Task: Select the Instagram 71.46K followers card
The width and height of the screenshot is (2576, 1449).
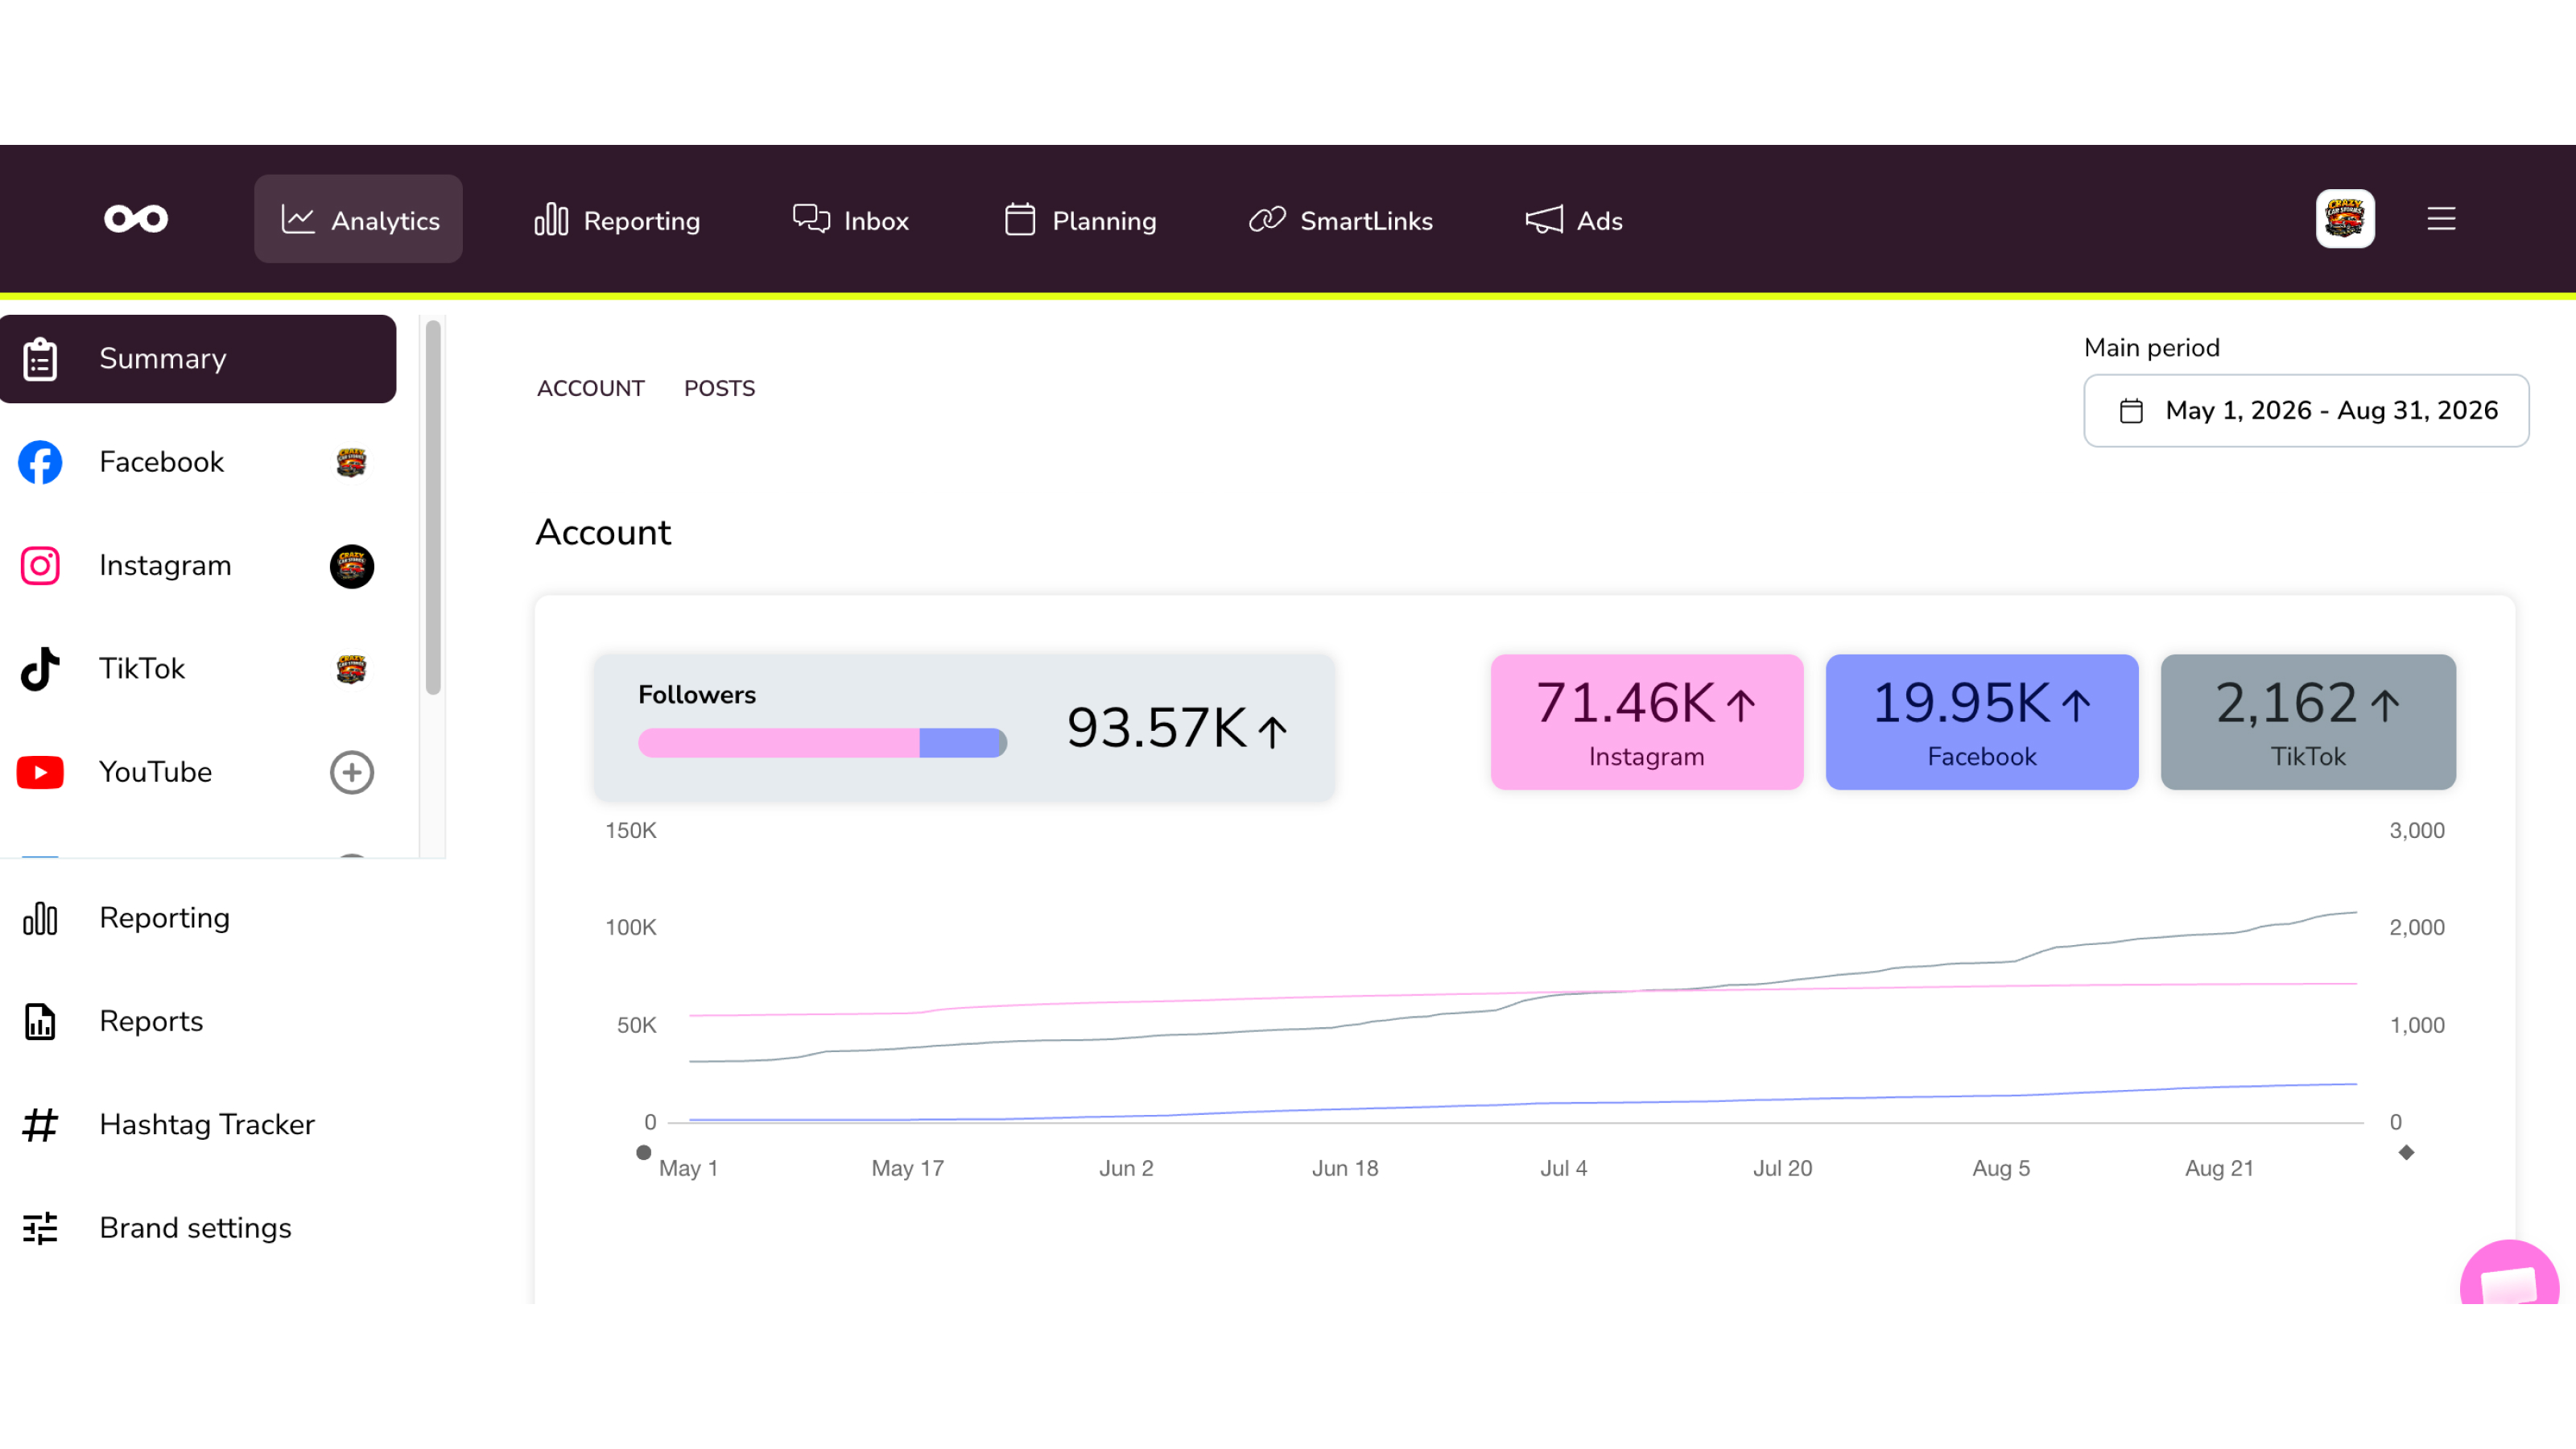Action: point(1647,722)
